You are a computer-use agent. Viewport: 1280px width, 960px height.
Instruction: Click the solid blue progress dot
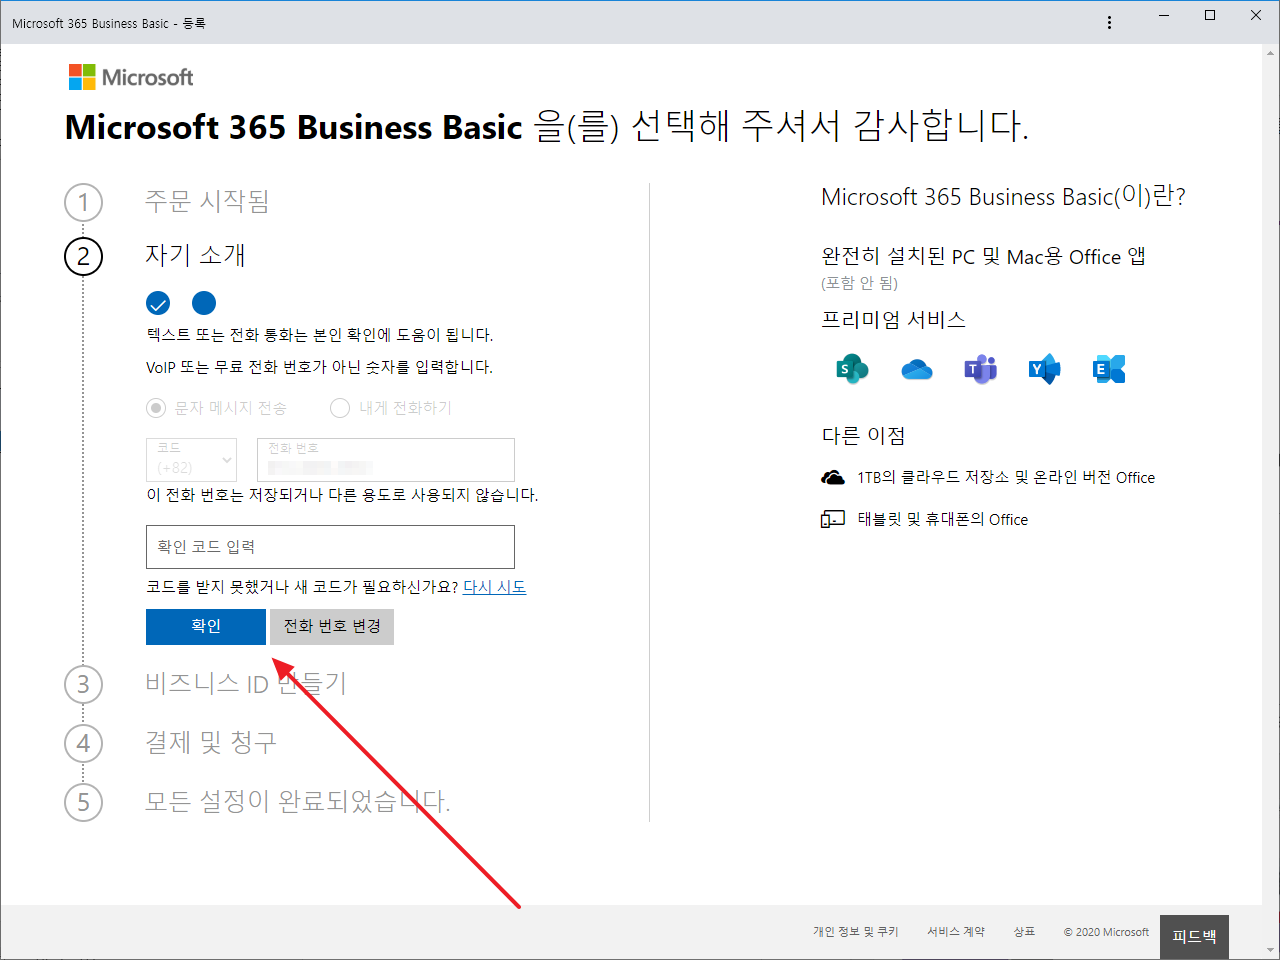[x=204, y=303]
